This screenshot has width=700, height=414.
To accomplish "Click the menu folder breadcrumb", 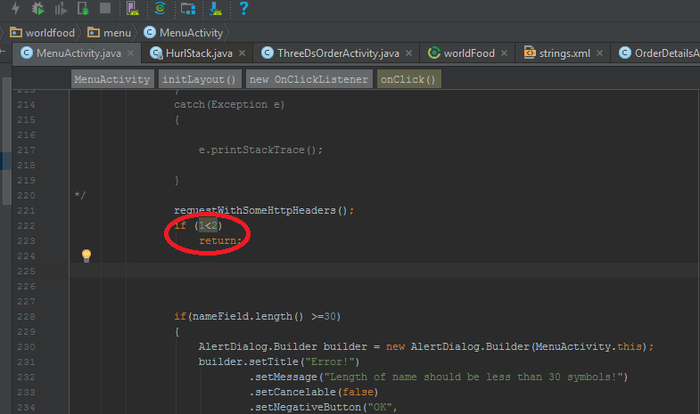I will [x=108, y=32].
